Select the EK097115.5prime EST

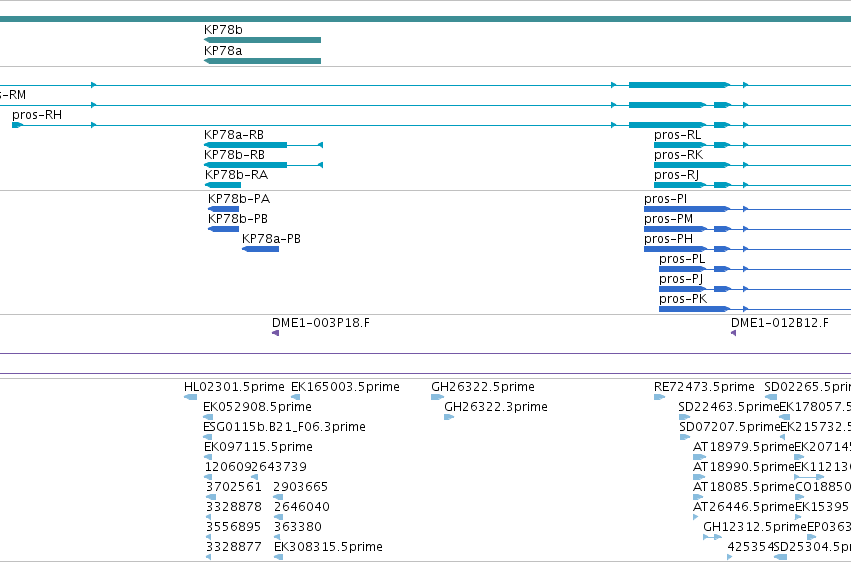(x=208, y=457)
